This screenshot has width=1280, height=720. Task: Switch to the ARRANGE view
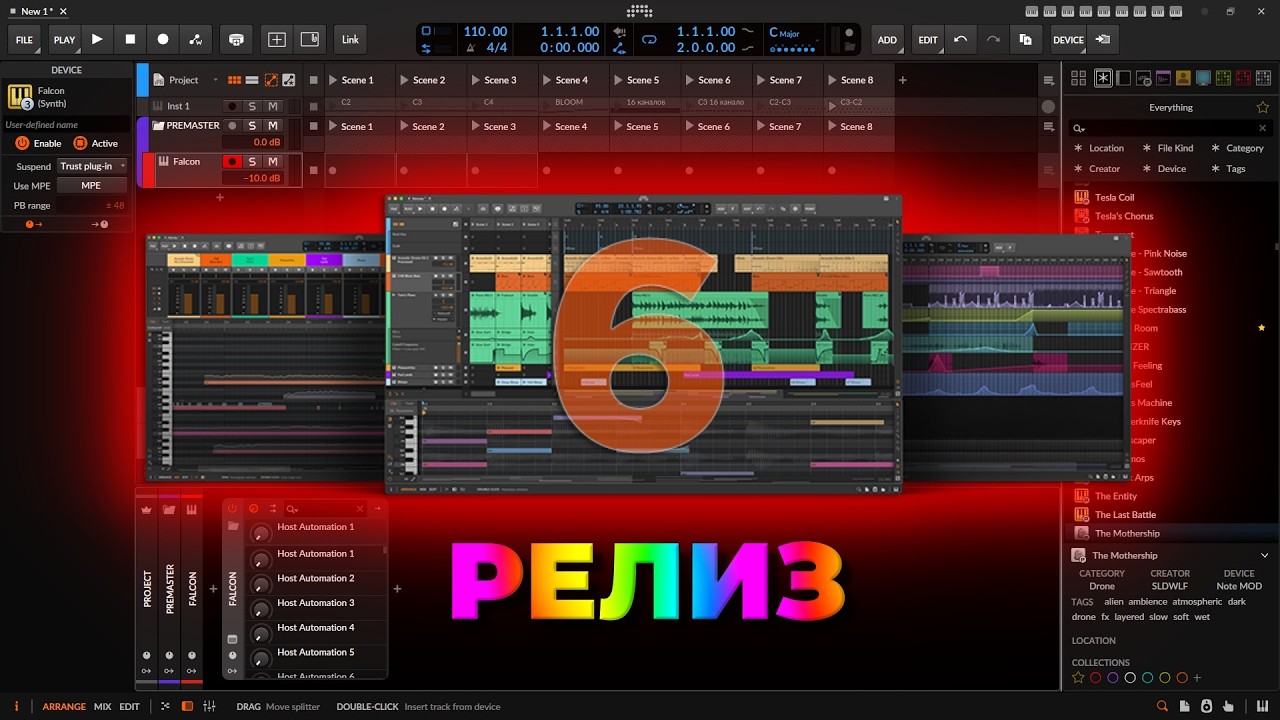tap(64, 707)
